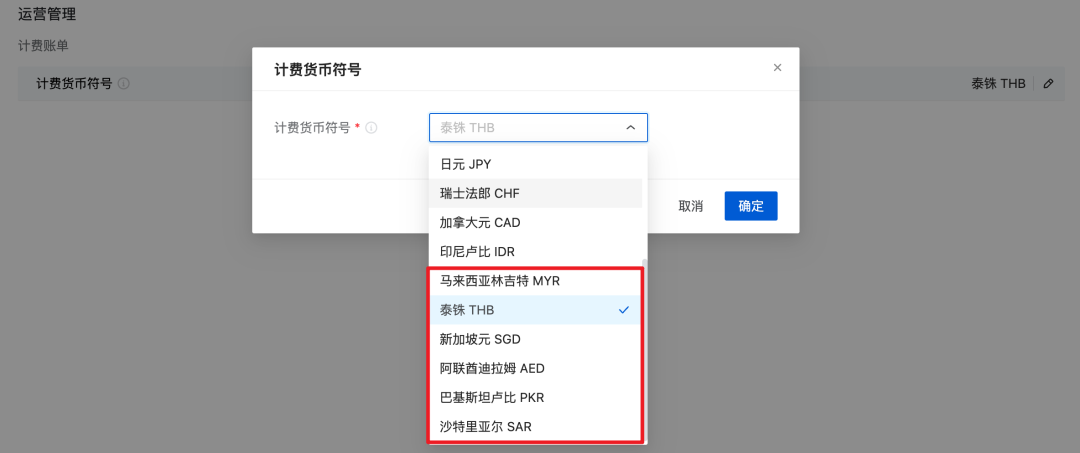This screenshot has height=453, width=1080.
Task: Close the 计费货币符号 dialog with X
Action: click(777, 67)
